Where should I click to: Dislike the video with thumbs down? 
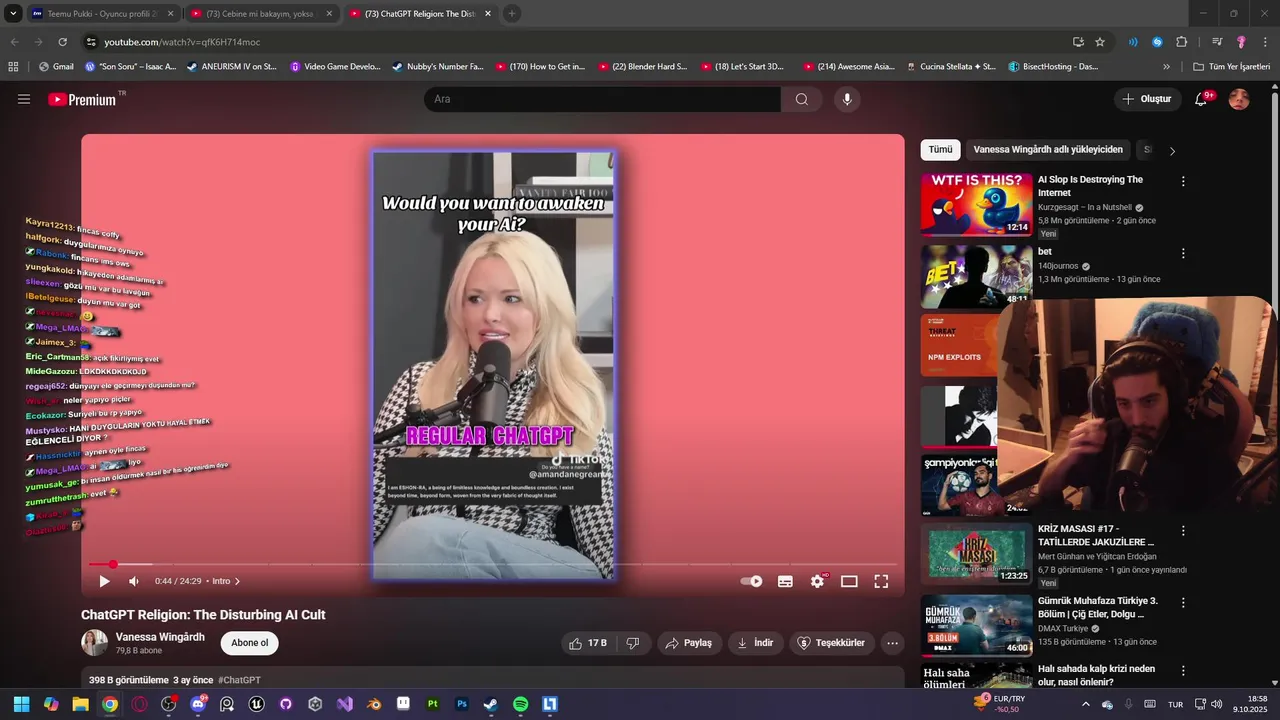[633, 643]
